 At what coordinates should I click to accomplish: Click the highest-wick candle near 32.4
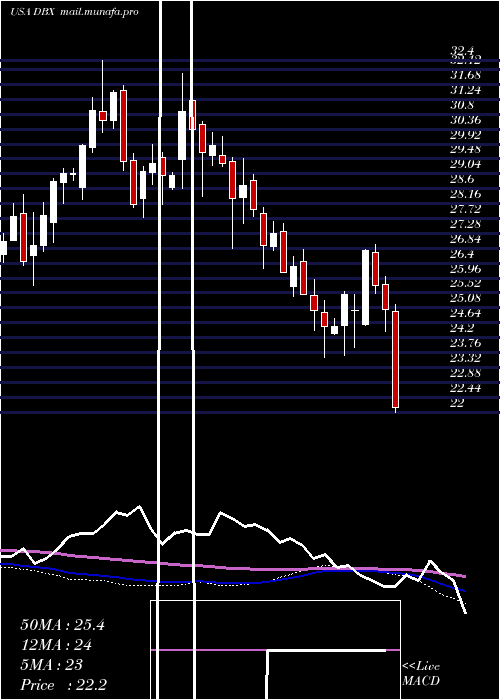(103, 96)
